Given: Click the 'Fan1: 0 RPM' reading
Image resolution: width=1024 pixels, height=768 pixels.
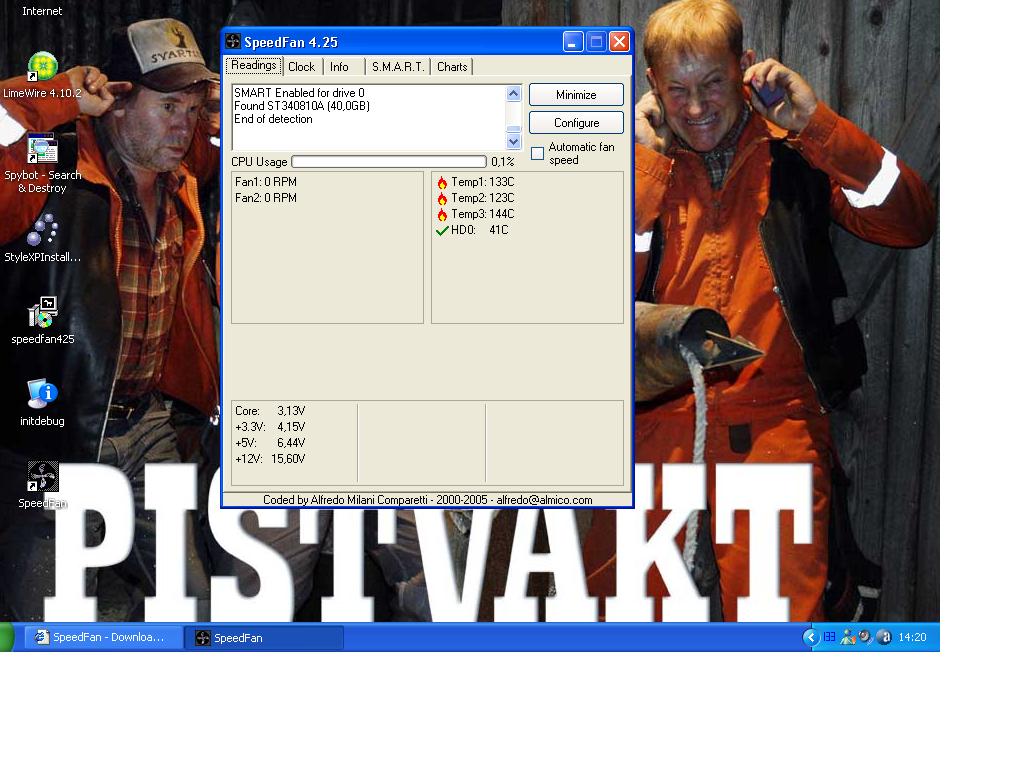Looking at the screenshot, I should 266,182.
